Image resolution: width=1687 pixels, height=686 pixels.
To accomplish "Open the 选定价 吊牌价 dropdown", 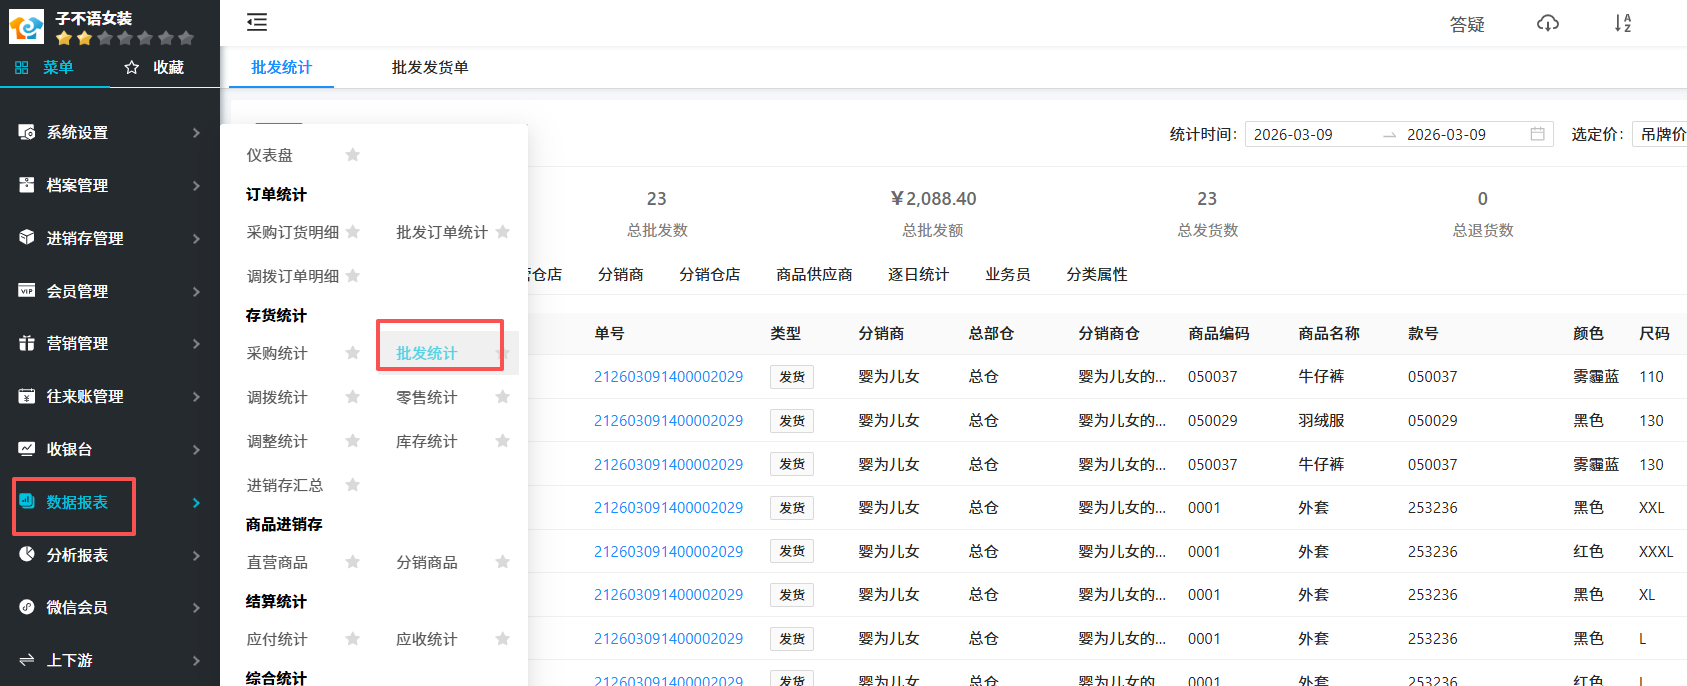I will [1660, 134].
